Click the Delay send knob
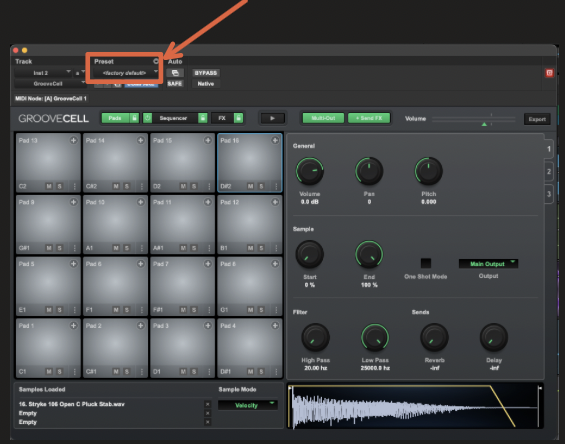Image resolution: width=565 pixels, height=444 pixels. pos(494,338)
